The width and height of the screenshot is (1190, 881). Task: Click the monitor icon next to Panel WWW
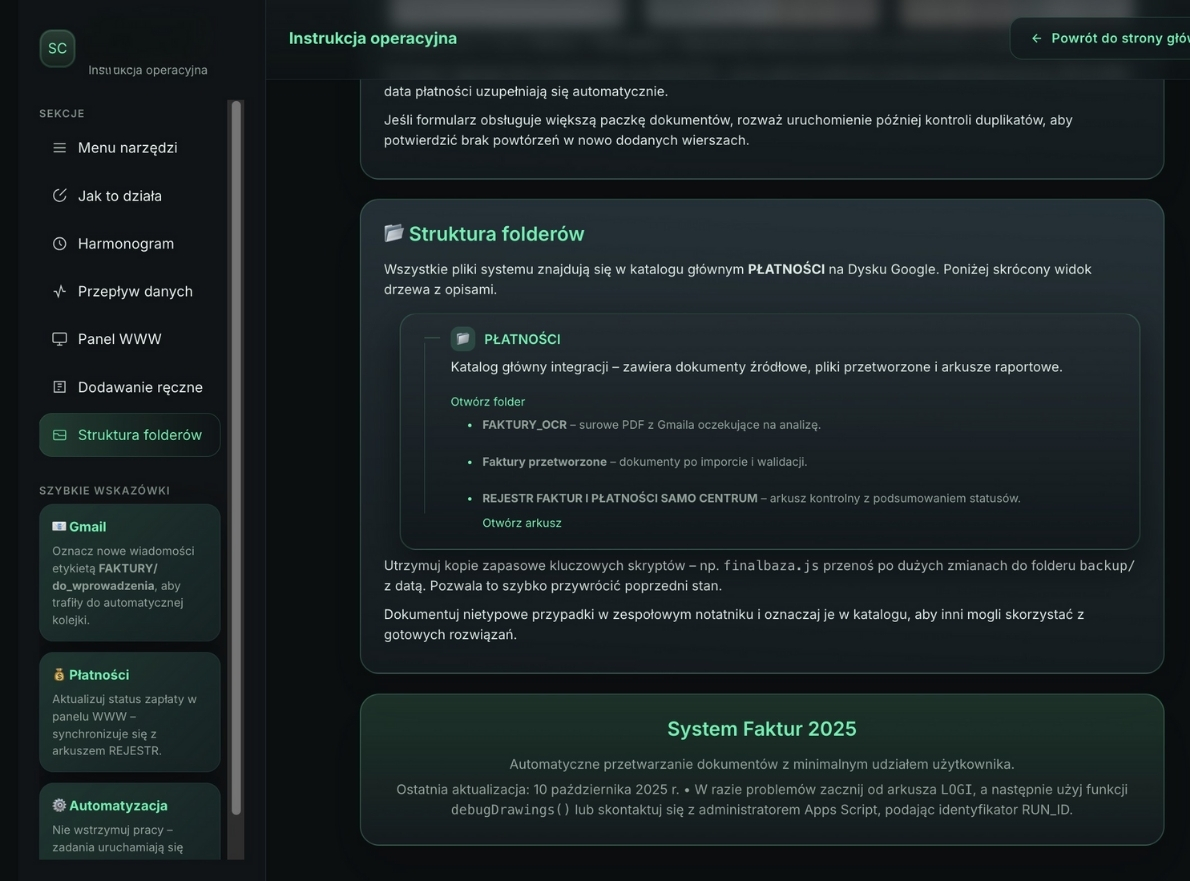click(60, 339)
